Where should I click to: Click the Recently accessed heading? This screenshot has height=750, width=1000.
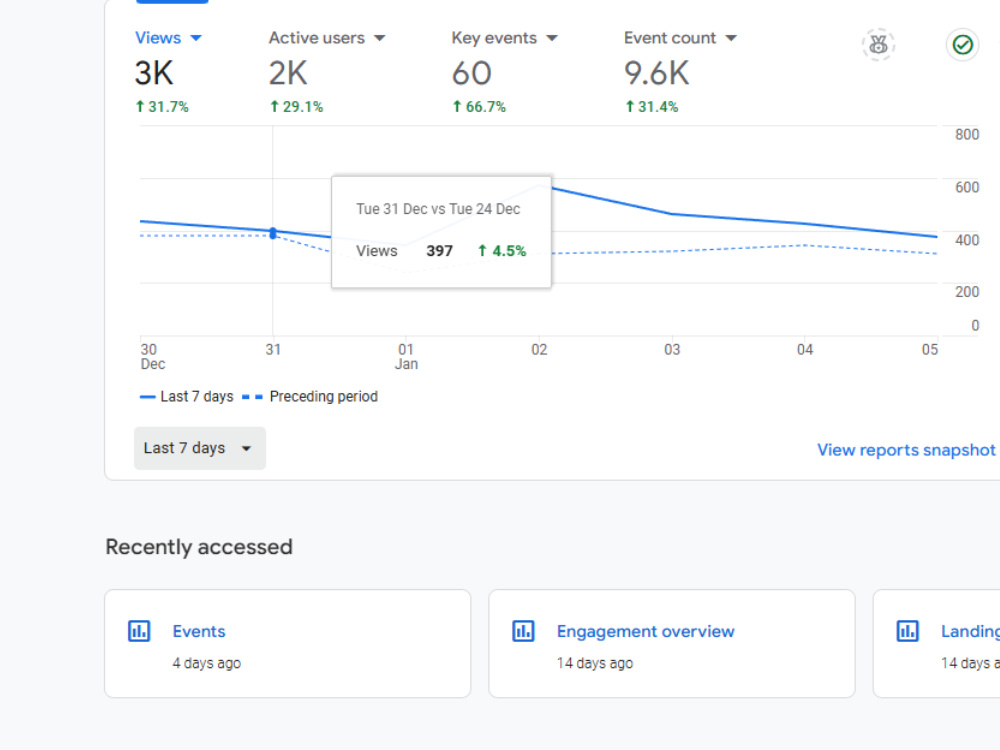tap(199, 547)
